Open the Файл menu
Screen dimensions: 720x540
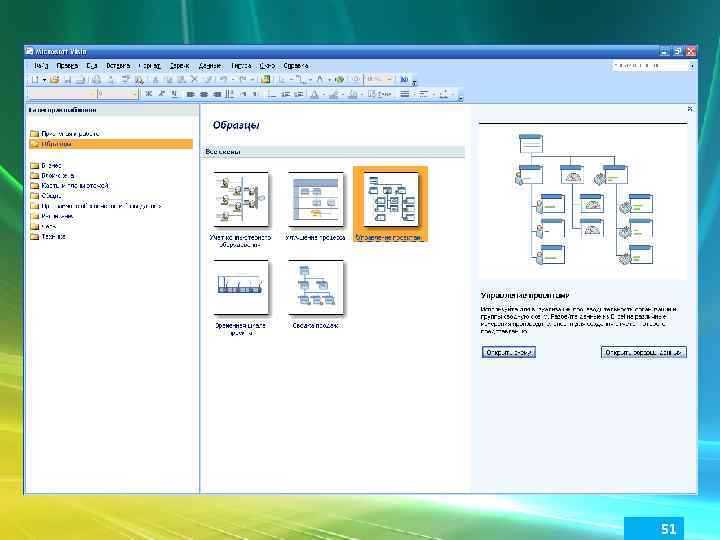[x=40, y=66]
